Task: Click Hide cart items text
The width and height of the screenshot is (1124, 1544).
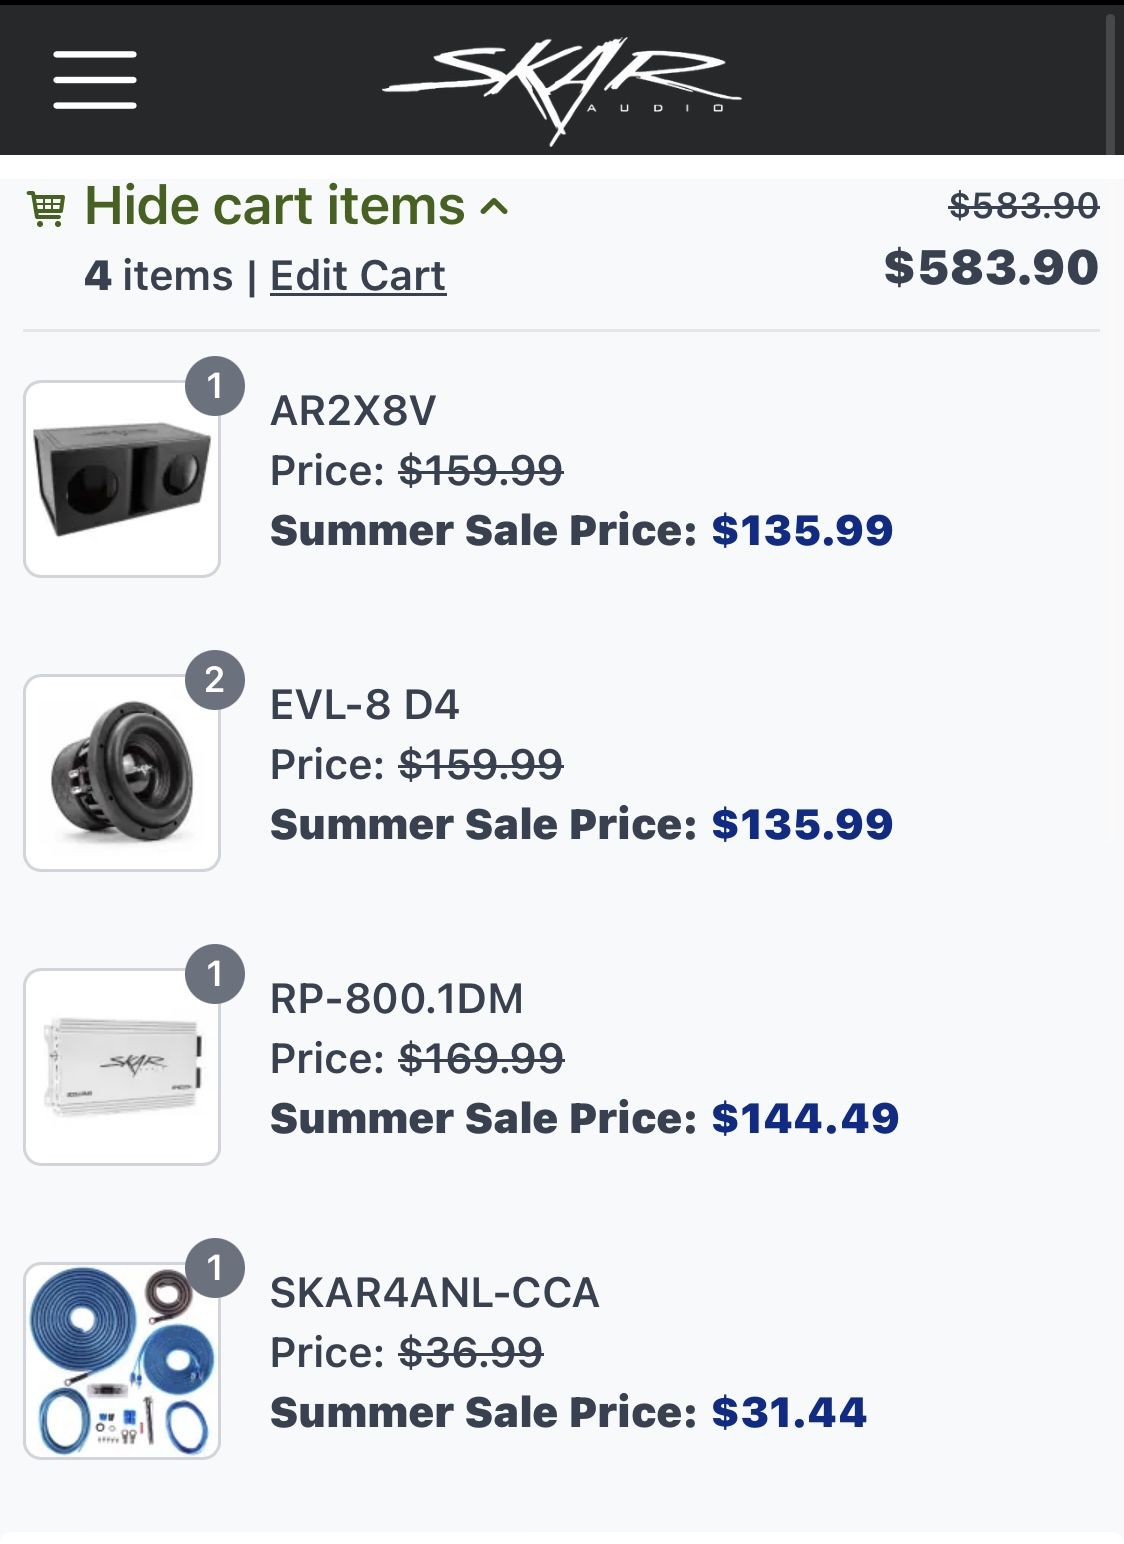Action: 275,207
